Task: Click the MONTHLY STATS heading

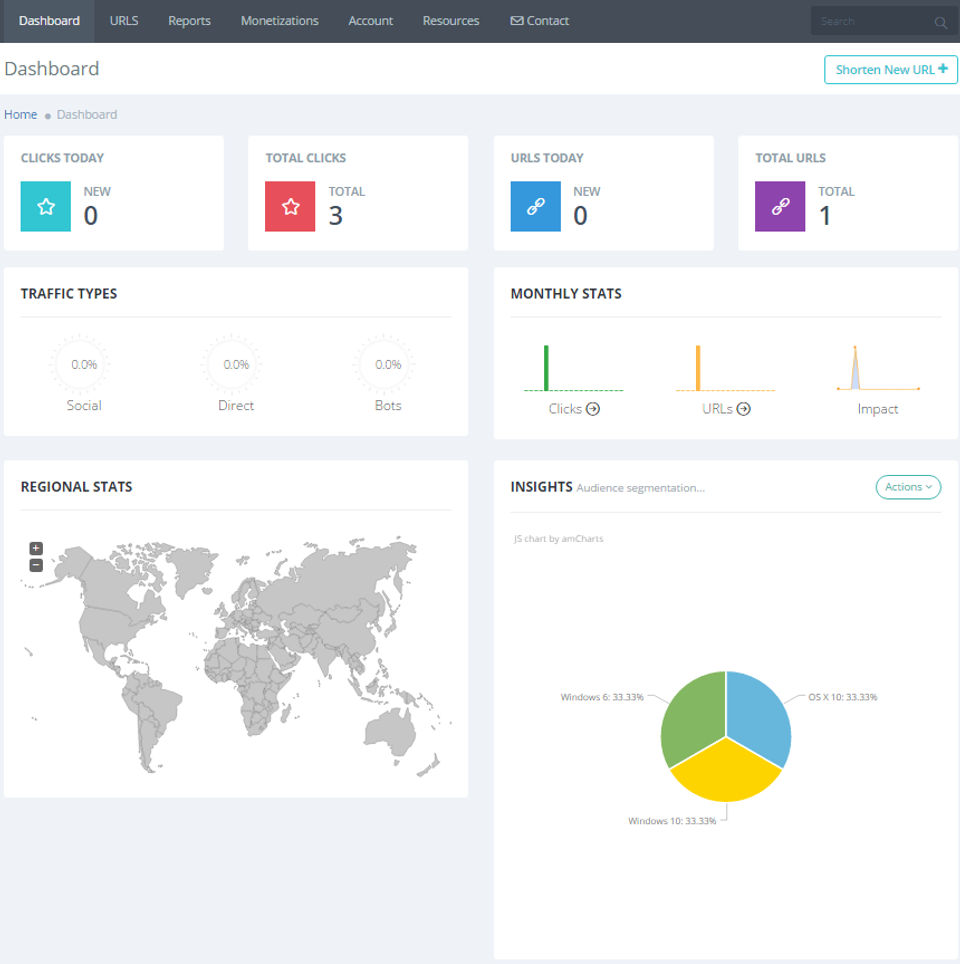Action: [566, 294]
